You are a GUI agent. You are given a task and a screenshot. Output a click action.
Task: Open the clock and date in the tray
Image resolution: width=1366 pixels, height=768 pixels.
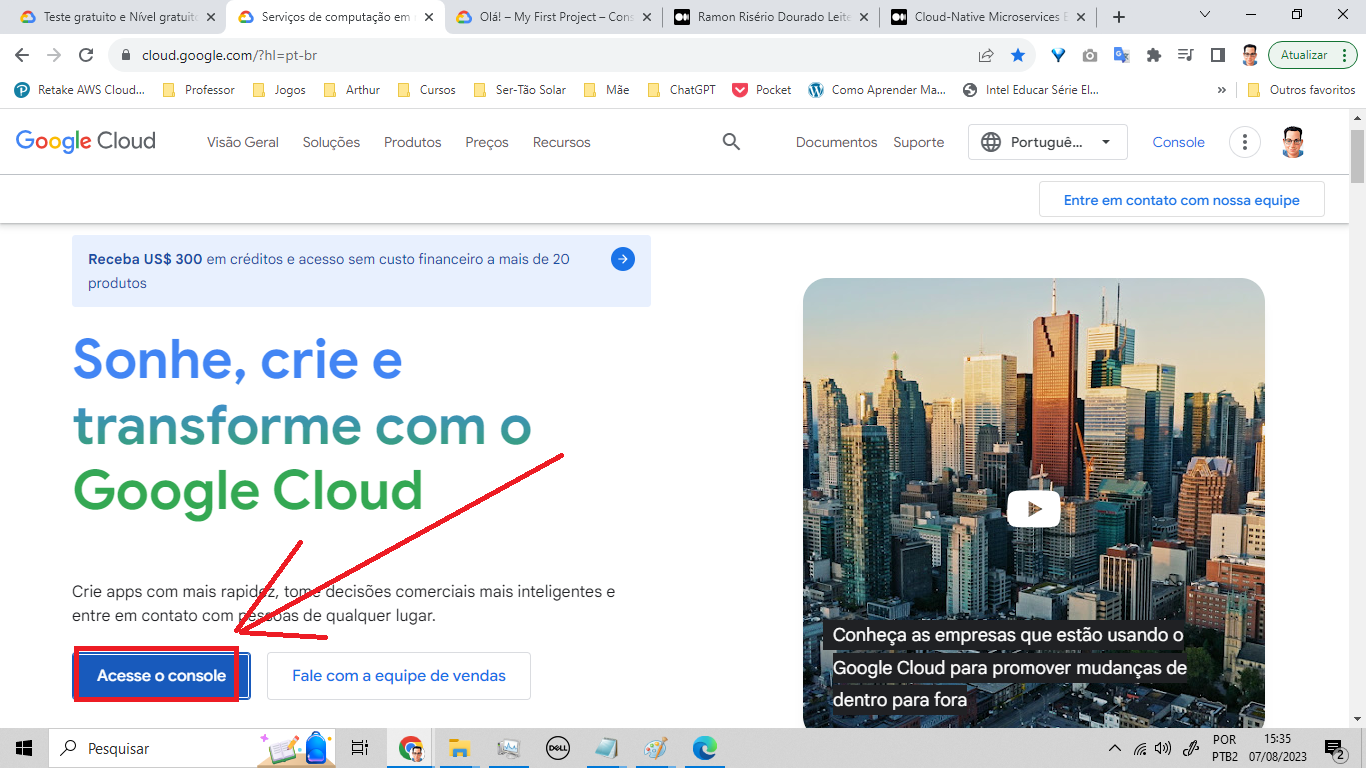pyautogui.click(x=1276, y=748)
